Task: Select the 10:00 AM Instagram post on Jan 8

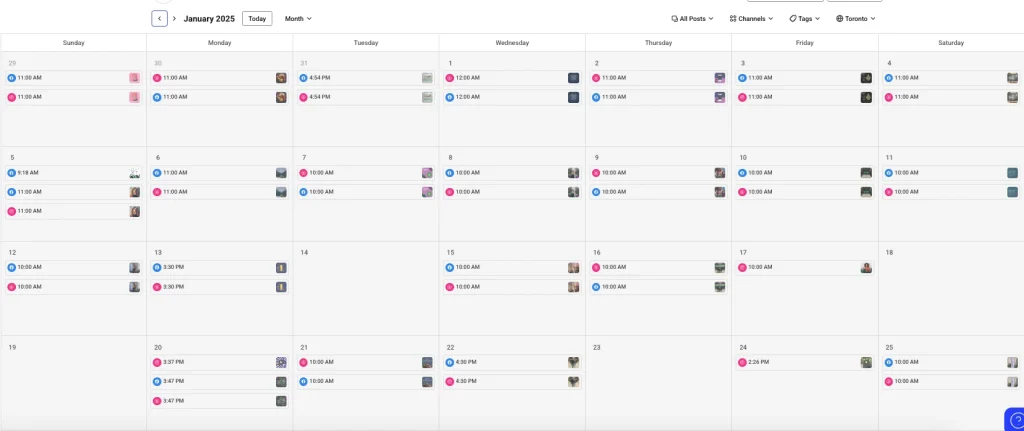Action: [512, 192]
